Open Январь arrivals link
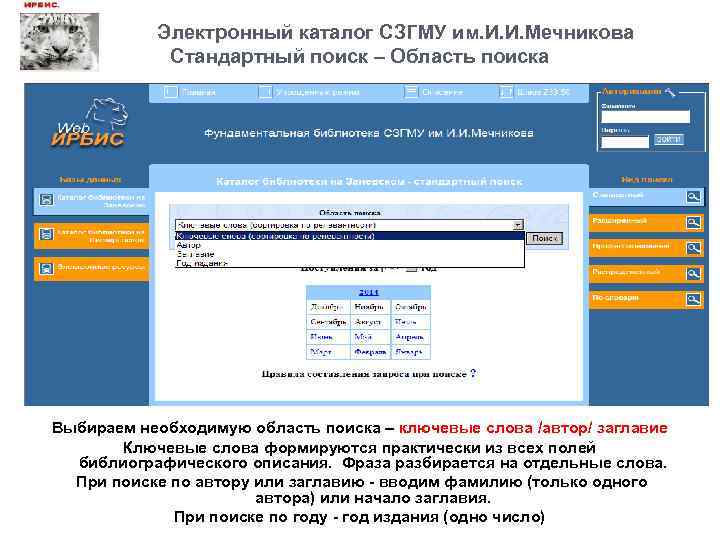The height and width of the screenshot is (540, 720). point(409,352)
